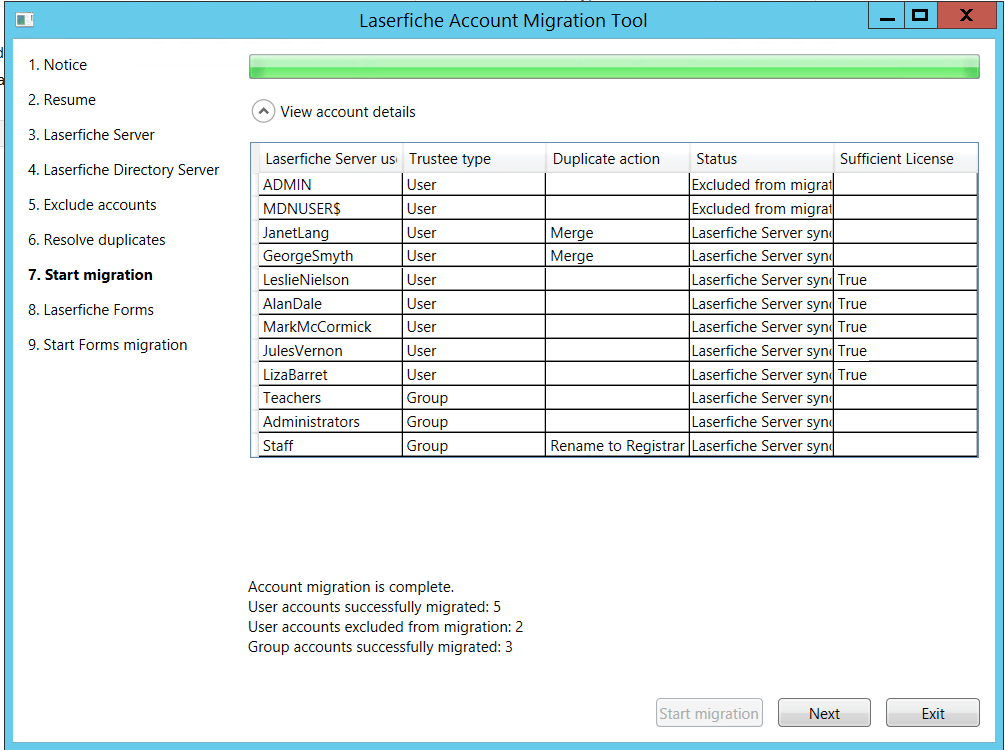Sort by Trustee type column header

pyautogui.click(x=474, y=159)
